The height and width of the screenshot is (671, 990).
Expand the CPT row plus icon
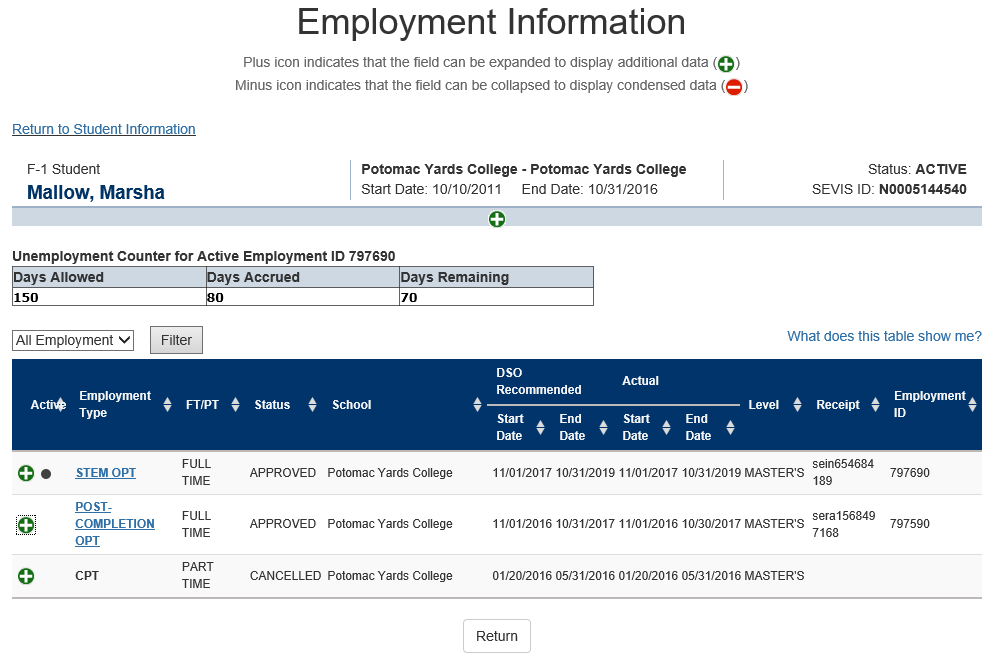click(x=26, y=576)
